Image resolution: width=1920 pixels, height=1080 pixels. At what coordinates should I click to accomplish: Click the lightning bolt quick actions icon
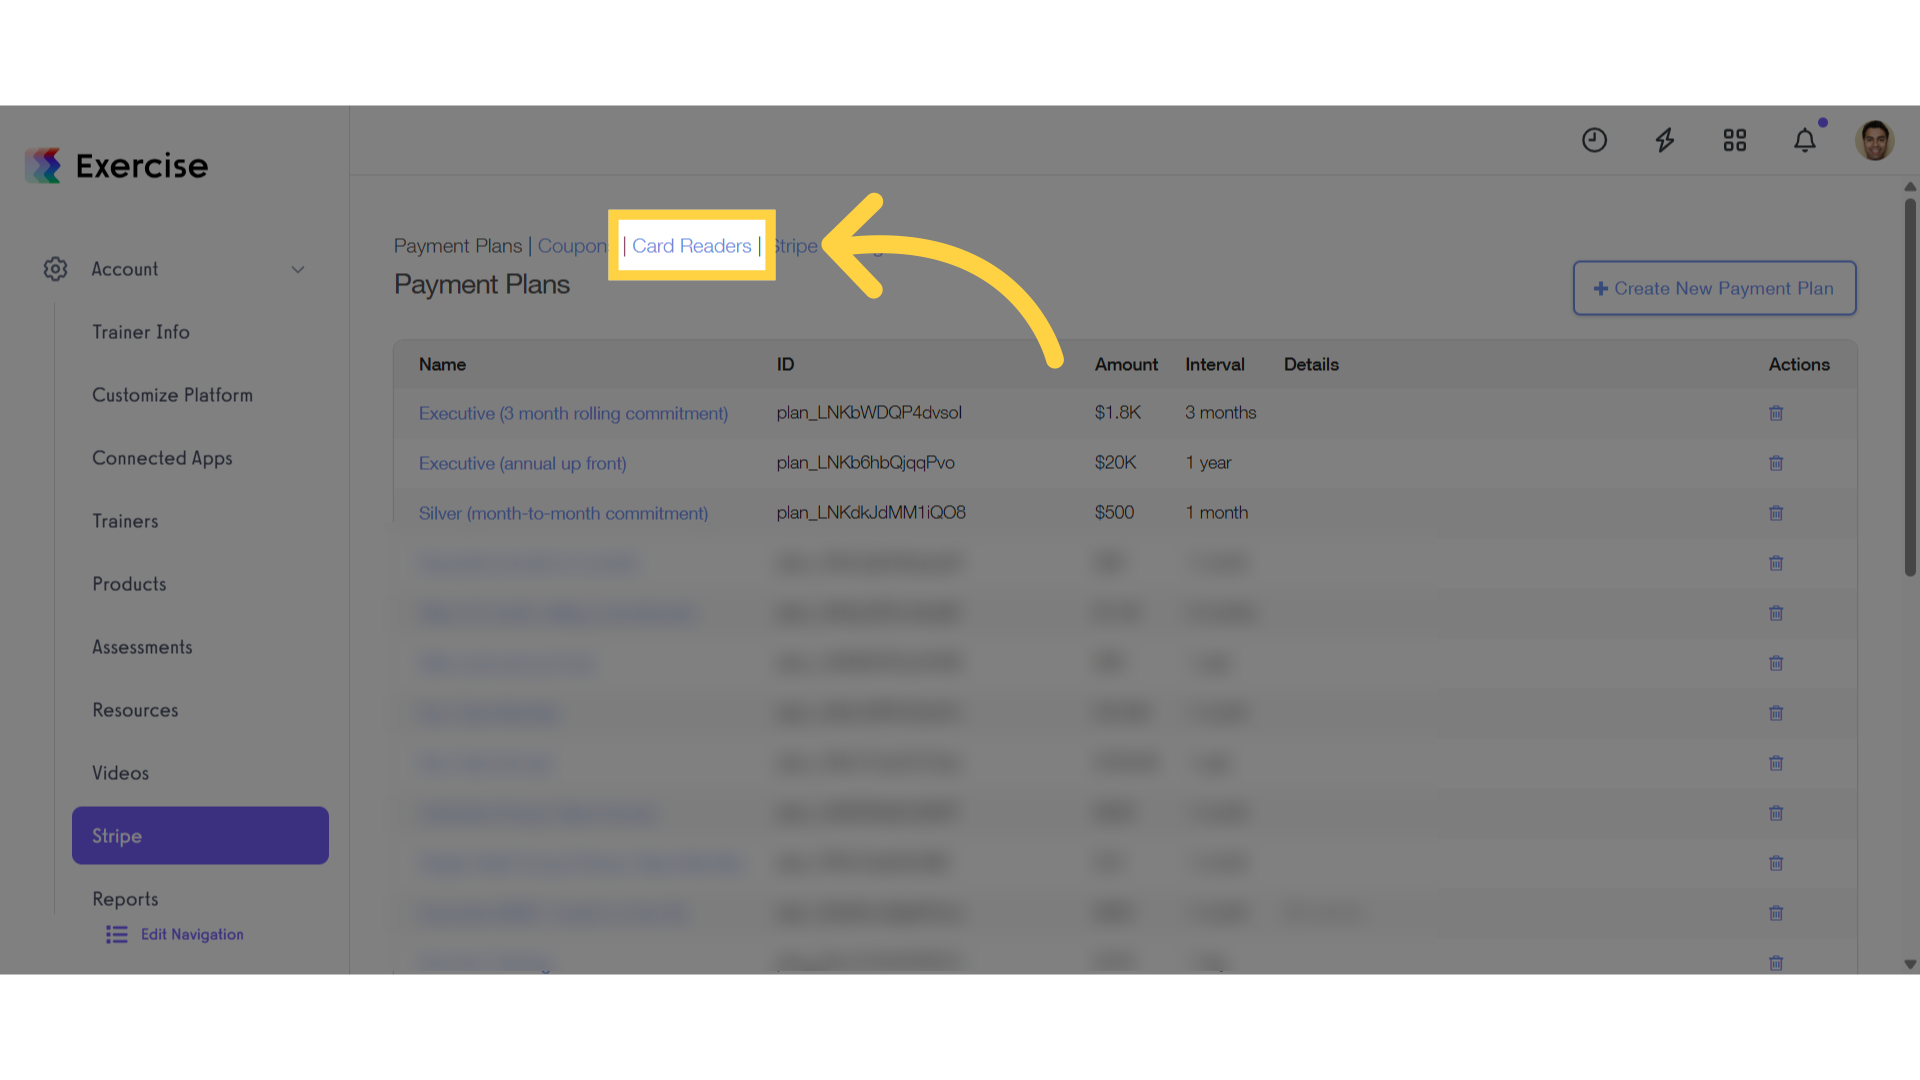[x=1664, y=140]
